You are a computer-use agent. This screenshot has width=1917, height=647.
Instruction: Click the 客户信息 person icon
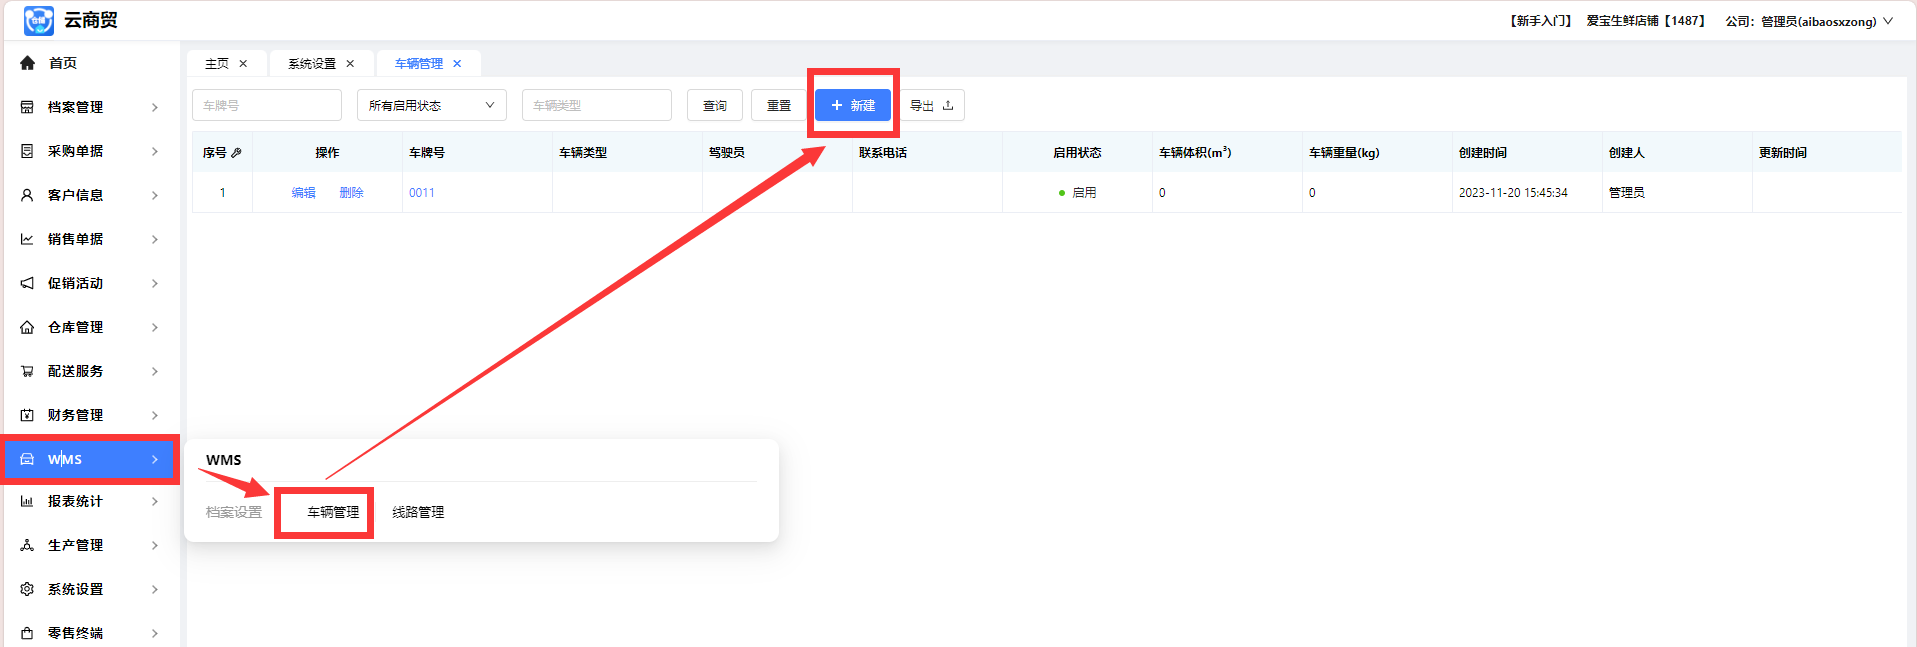pyautogui.click(x=27, y=195)
